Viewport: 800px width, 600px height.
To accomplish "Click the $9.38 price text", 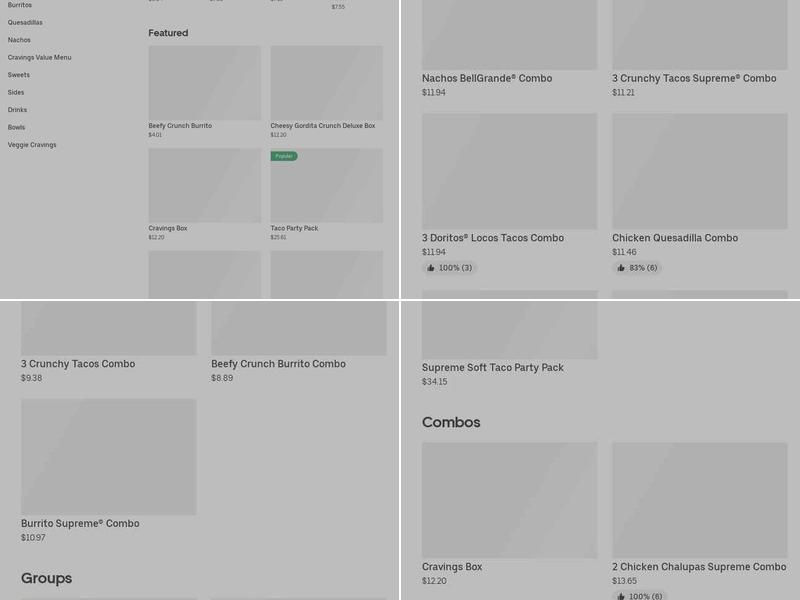I will [32, 378].
